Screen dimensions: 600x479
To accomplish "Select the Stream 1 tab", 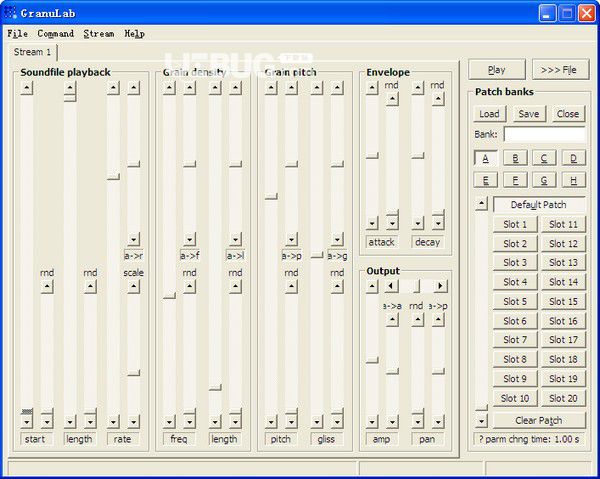I will pyautogui.click(x=32, y=52).
